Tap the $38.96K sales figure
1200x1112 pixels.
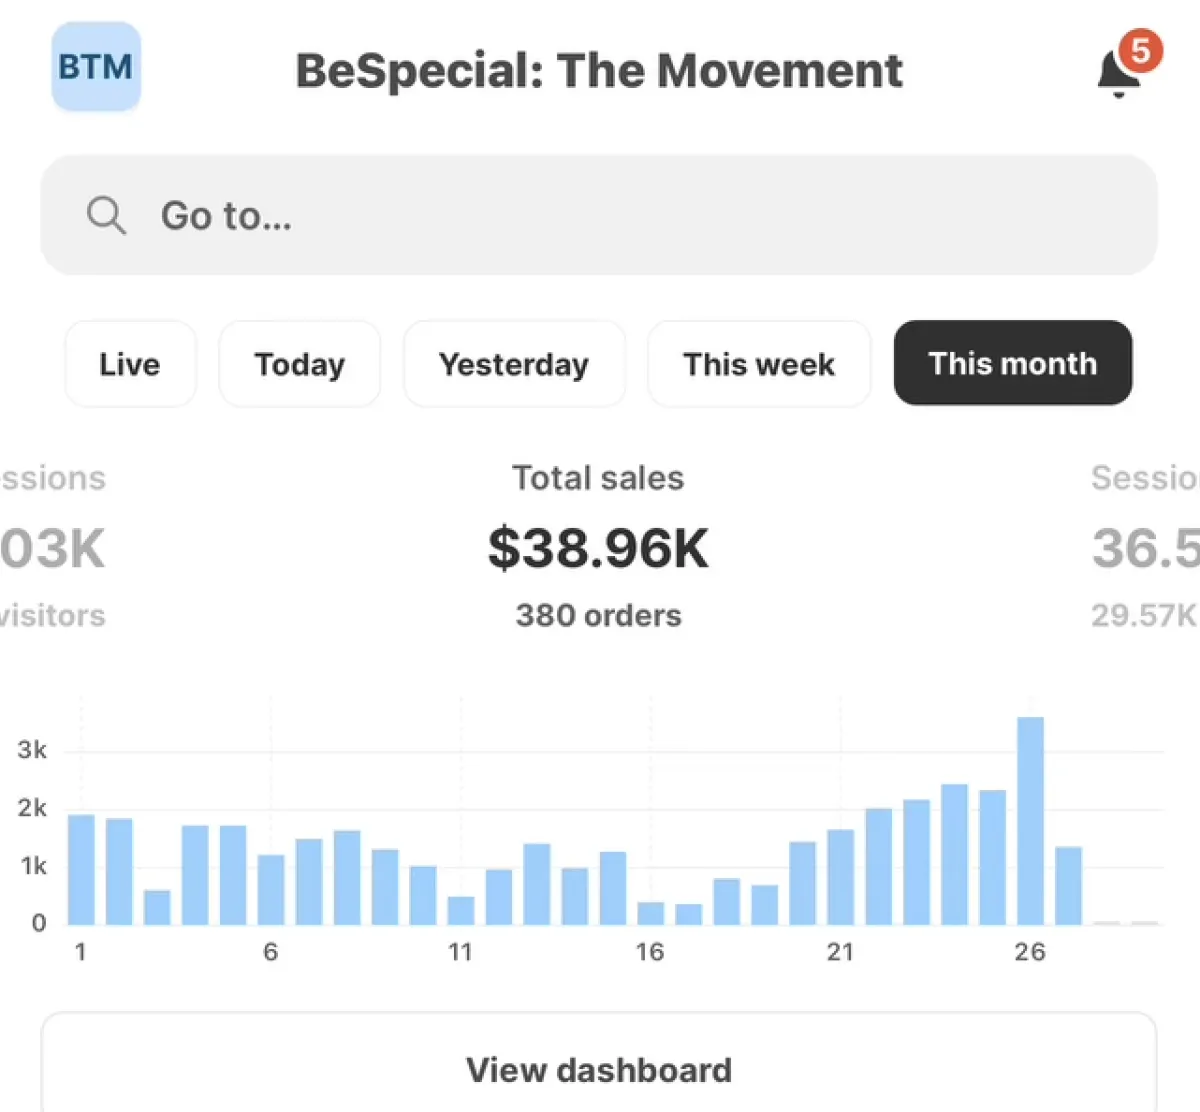pyautogui.click(x=598, y=548)
